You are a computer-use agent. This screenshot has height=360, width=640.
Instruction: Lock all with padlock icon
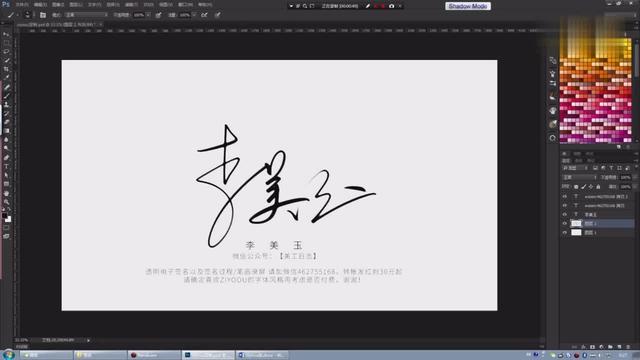coord(598,187)
